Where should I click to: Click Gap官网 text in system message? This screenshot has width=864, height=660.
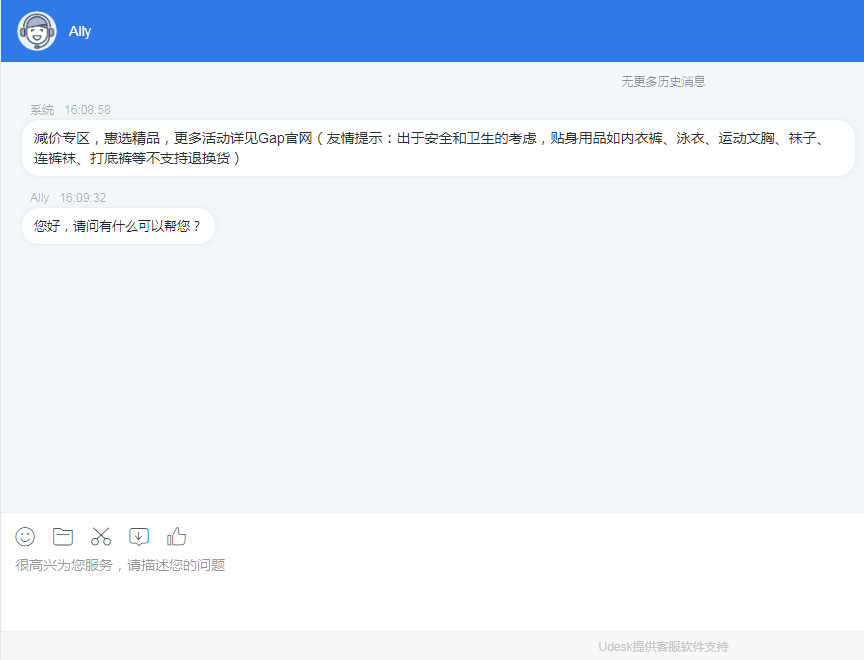point(286,138)
